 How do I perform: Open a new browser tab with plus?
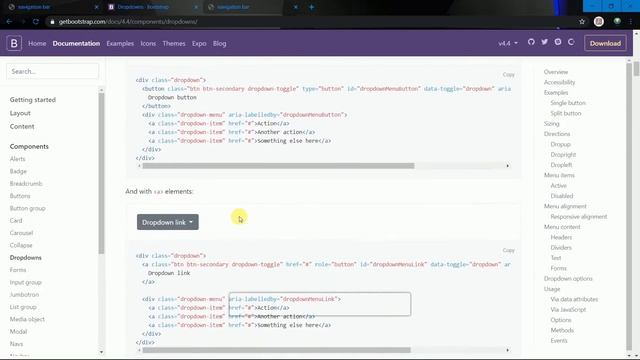(311, 7)
